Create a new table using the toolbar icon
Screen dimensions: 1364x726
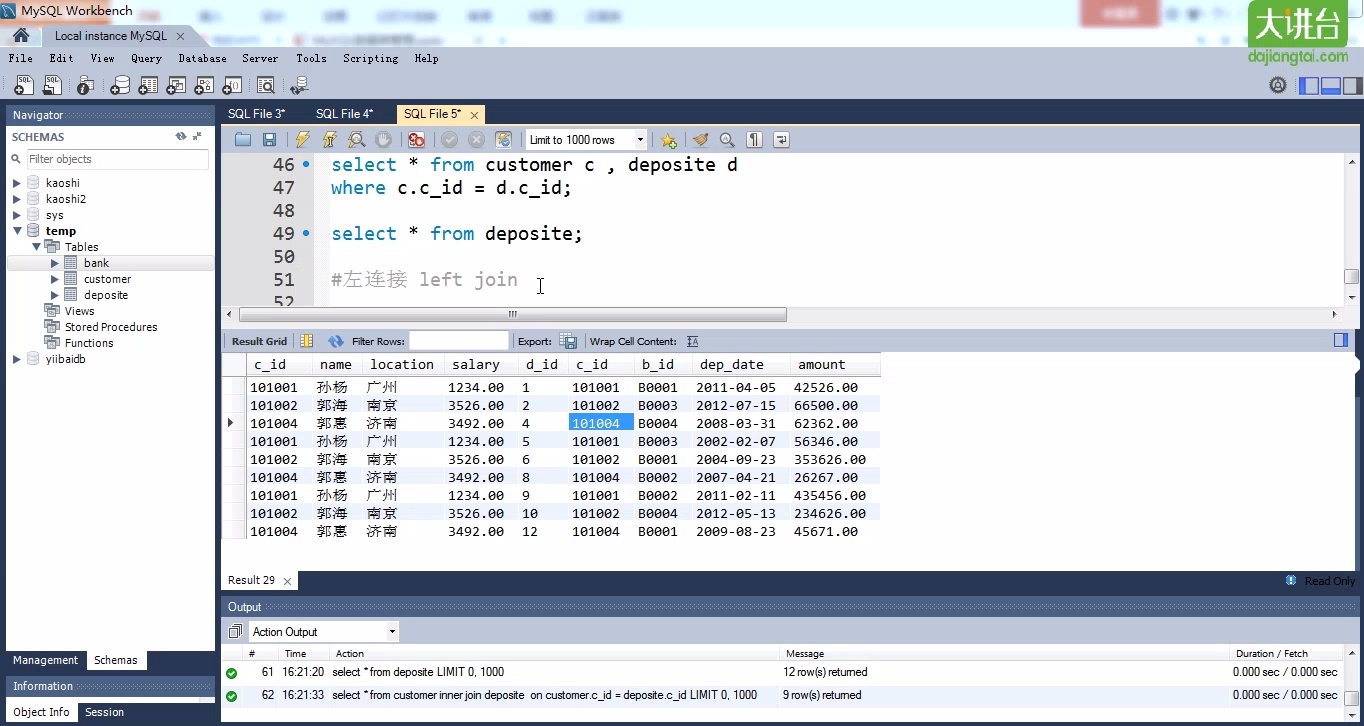(x=147, y=85)
